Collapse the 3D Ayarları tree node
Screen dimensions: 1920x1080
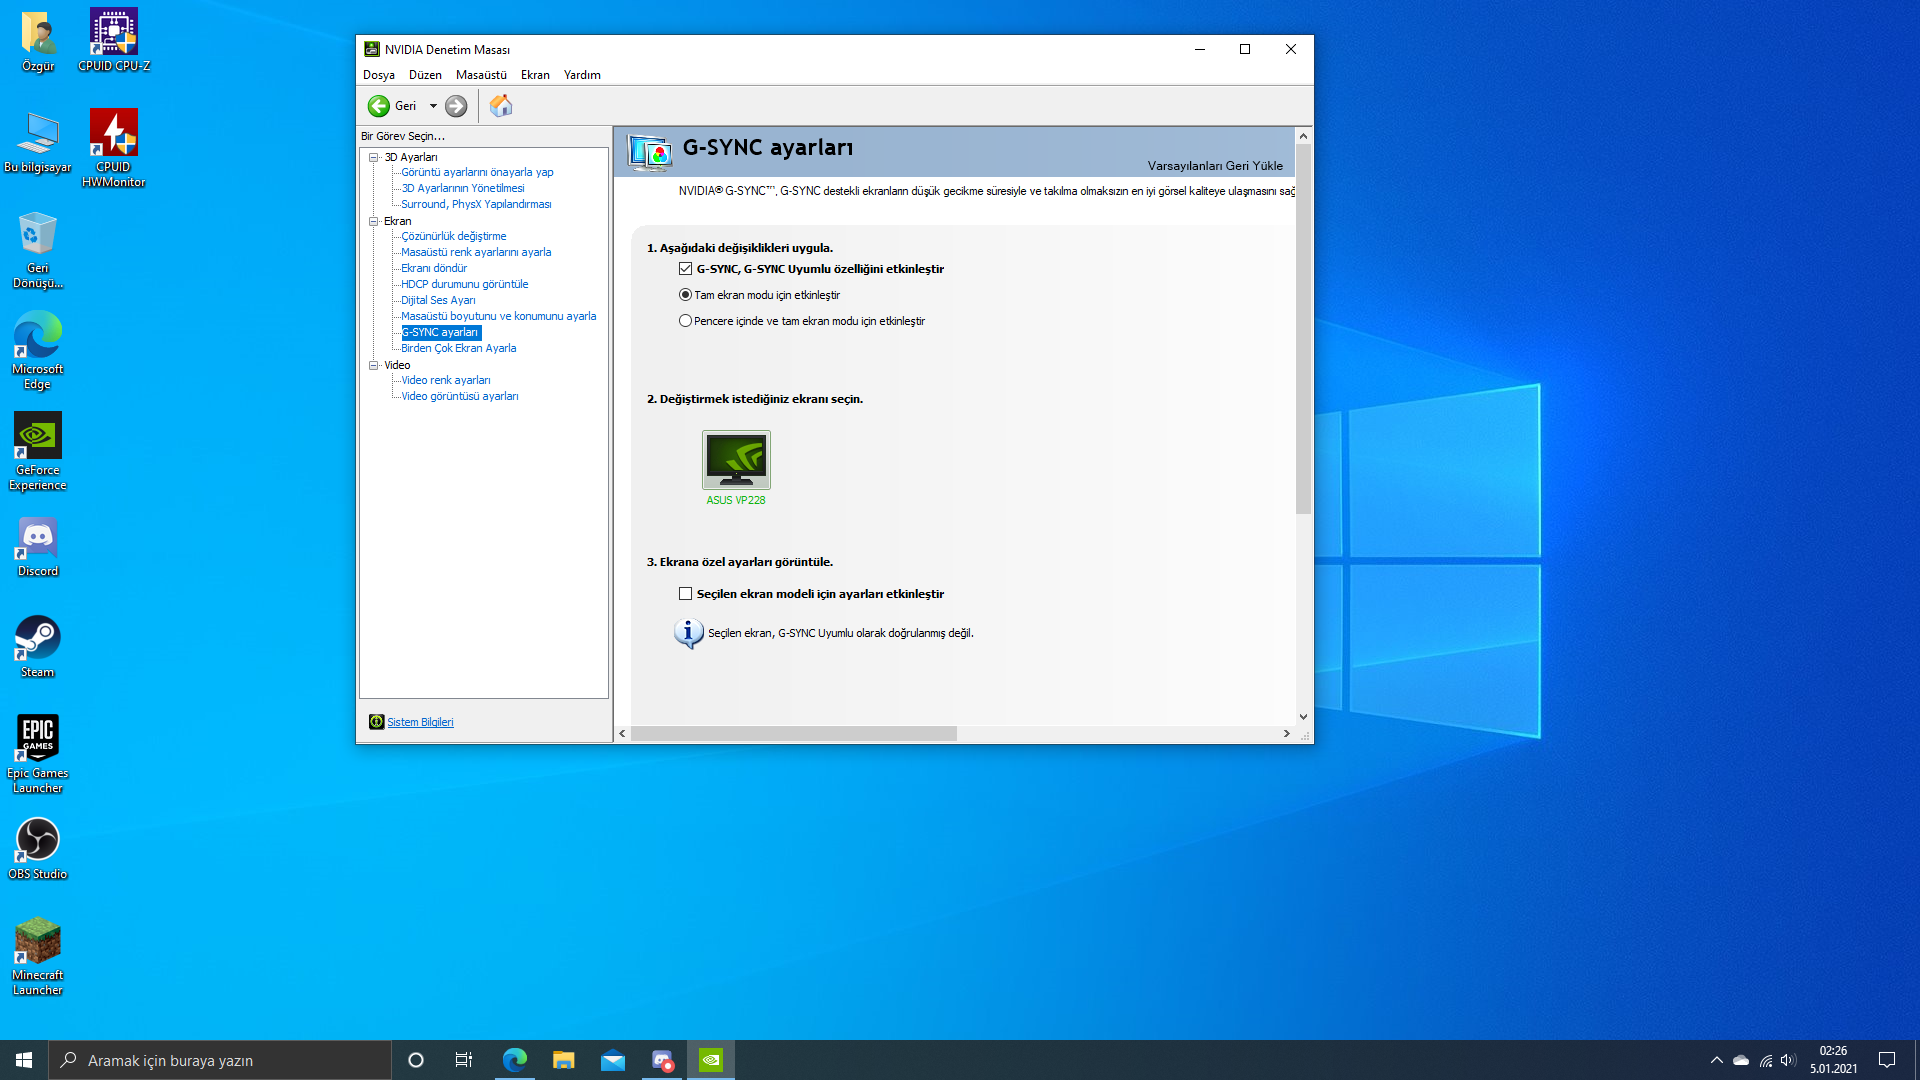(374, 157)
